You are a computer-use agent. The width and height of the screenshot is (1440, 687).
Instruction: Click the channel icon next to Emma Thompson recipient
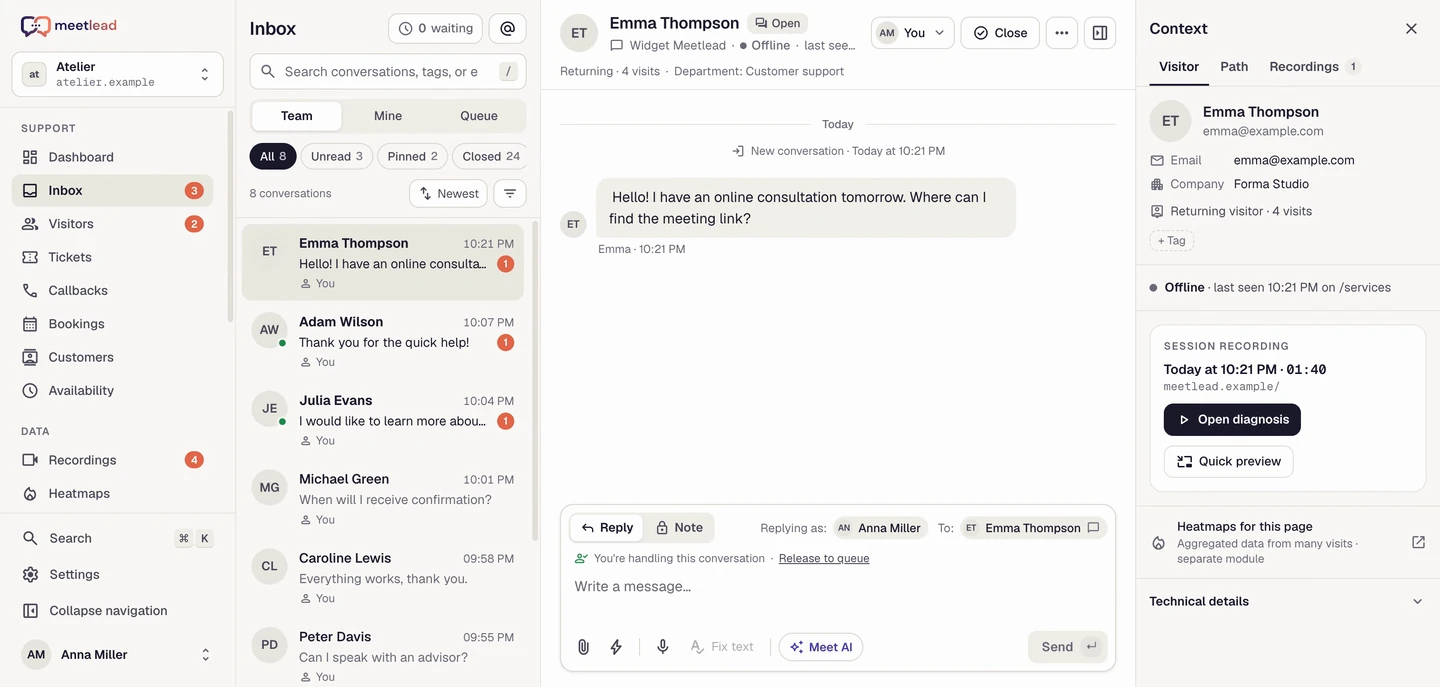[x=1093, y=528]
